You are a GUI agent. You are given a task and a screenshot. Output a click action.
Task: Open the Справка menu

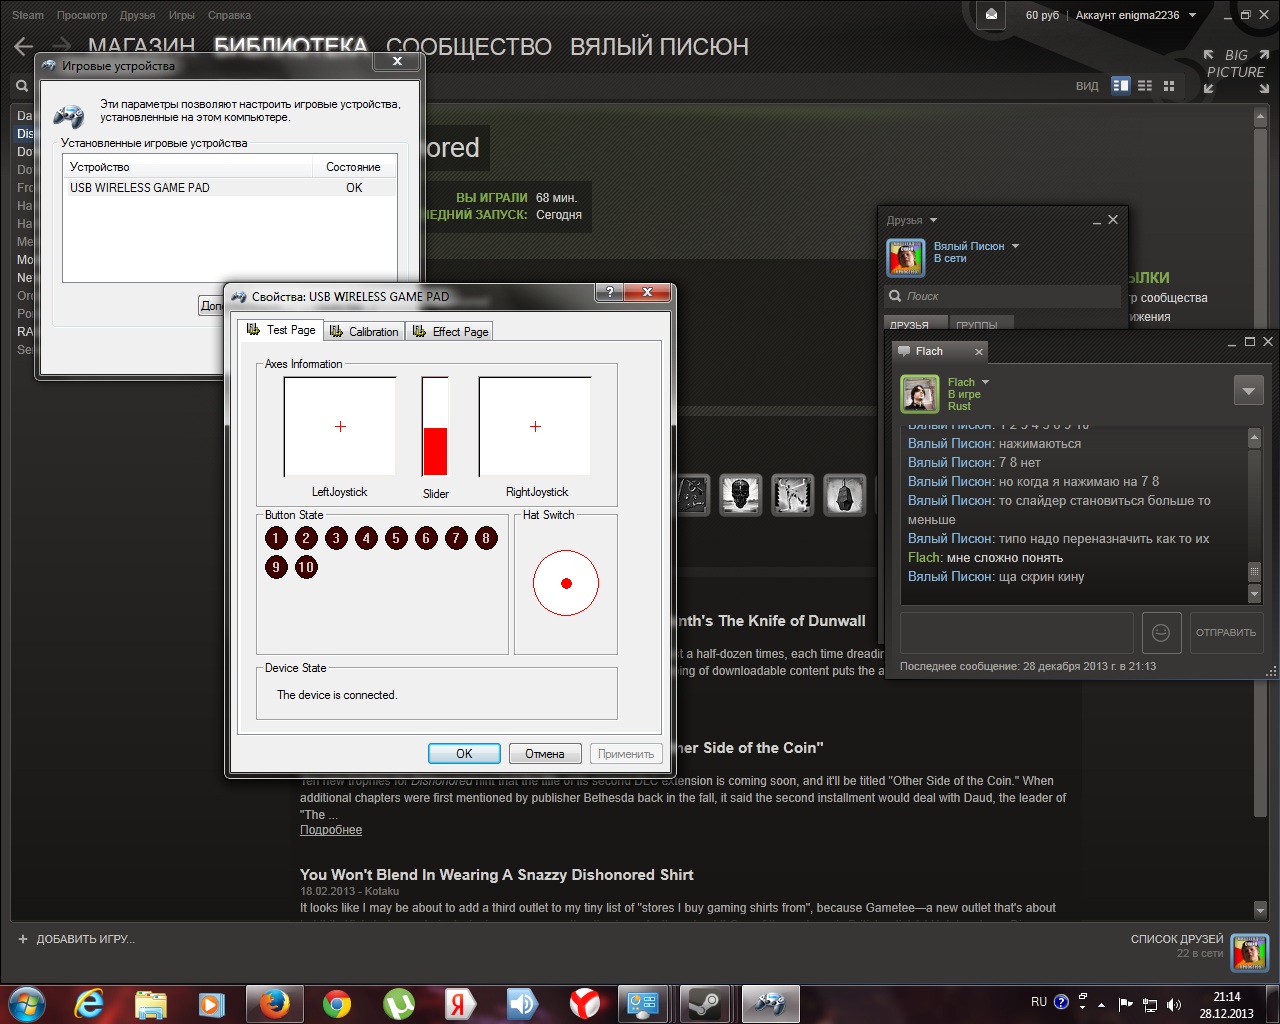229,15
